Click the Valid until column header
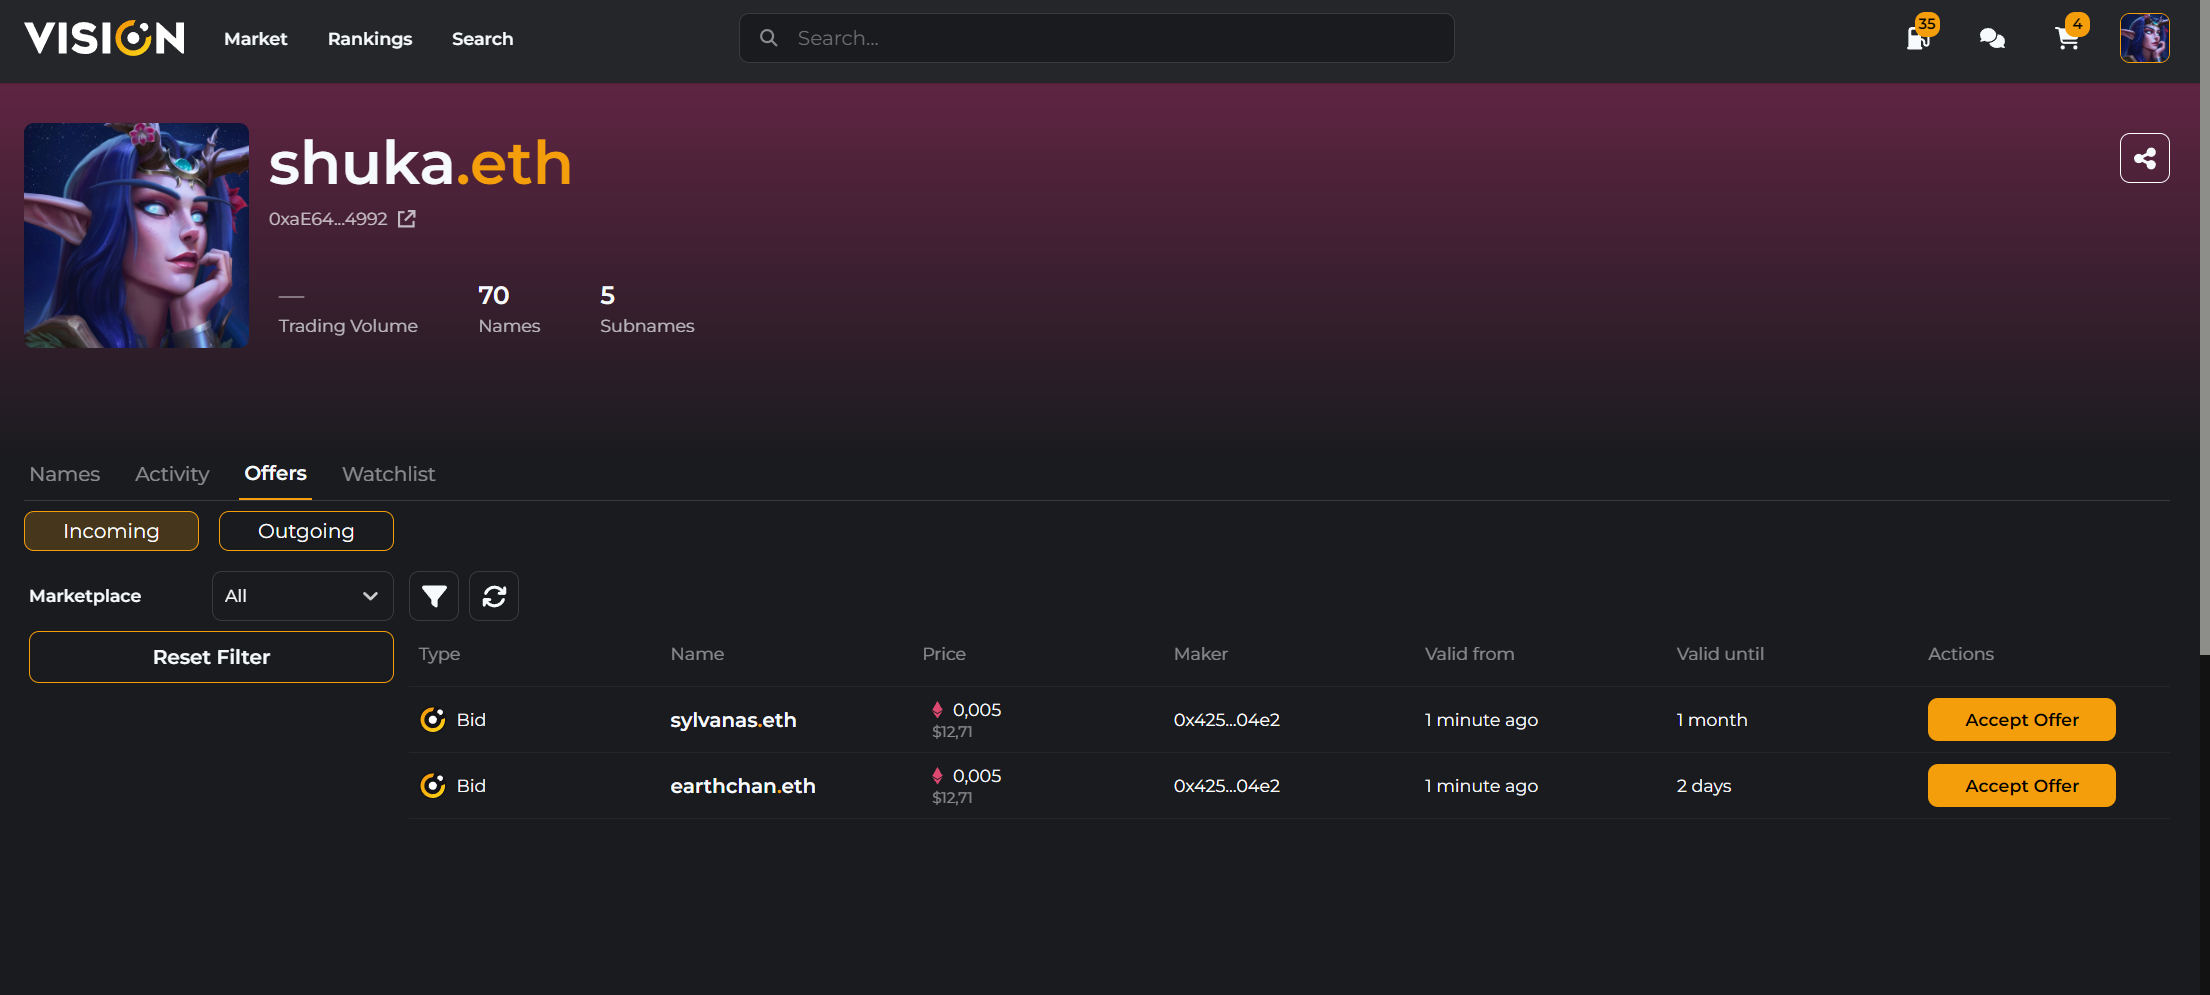The image size is (2210, 995). pos(1720,654)
